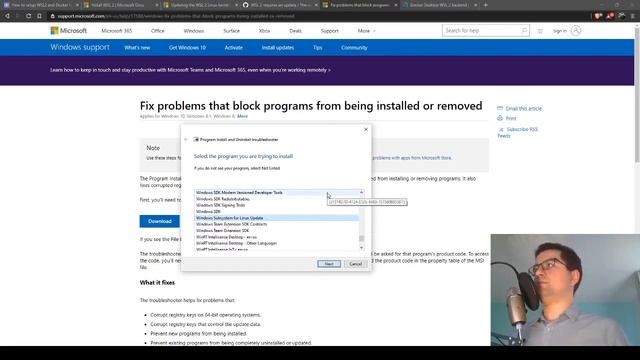The width and height of the screenshot is (640, 360).
Task: Open Windows menu item
Action: coord(194,31)
